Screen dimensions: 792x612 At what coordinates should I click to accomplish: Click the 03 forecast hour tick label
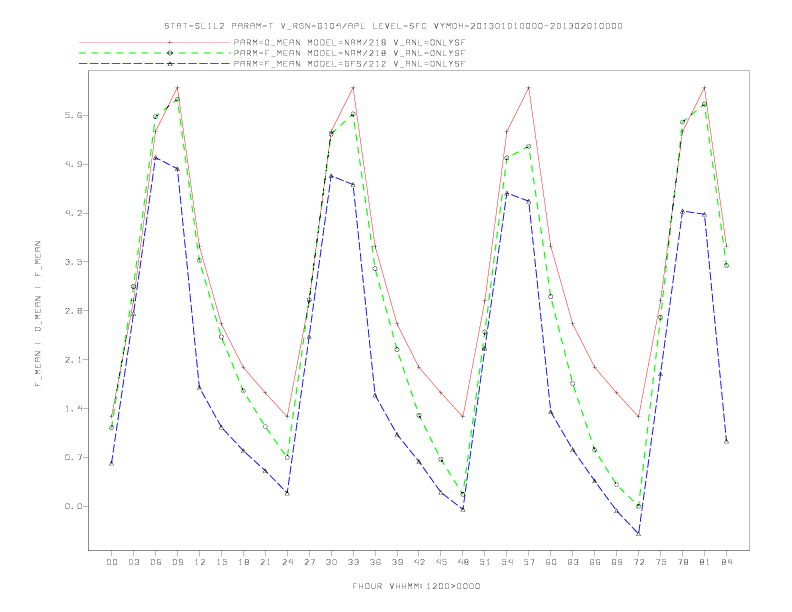coord(133,562)
